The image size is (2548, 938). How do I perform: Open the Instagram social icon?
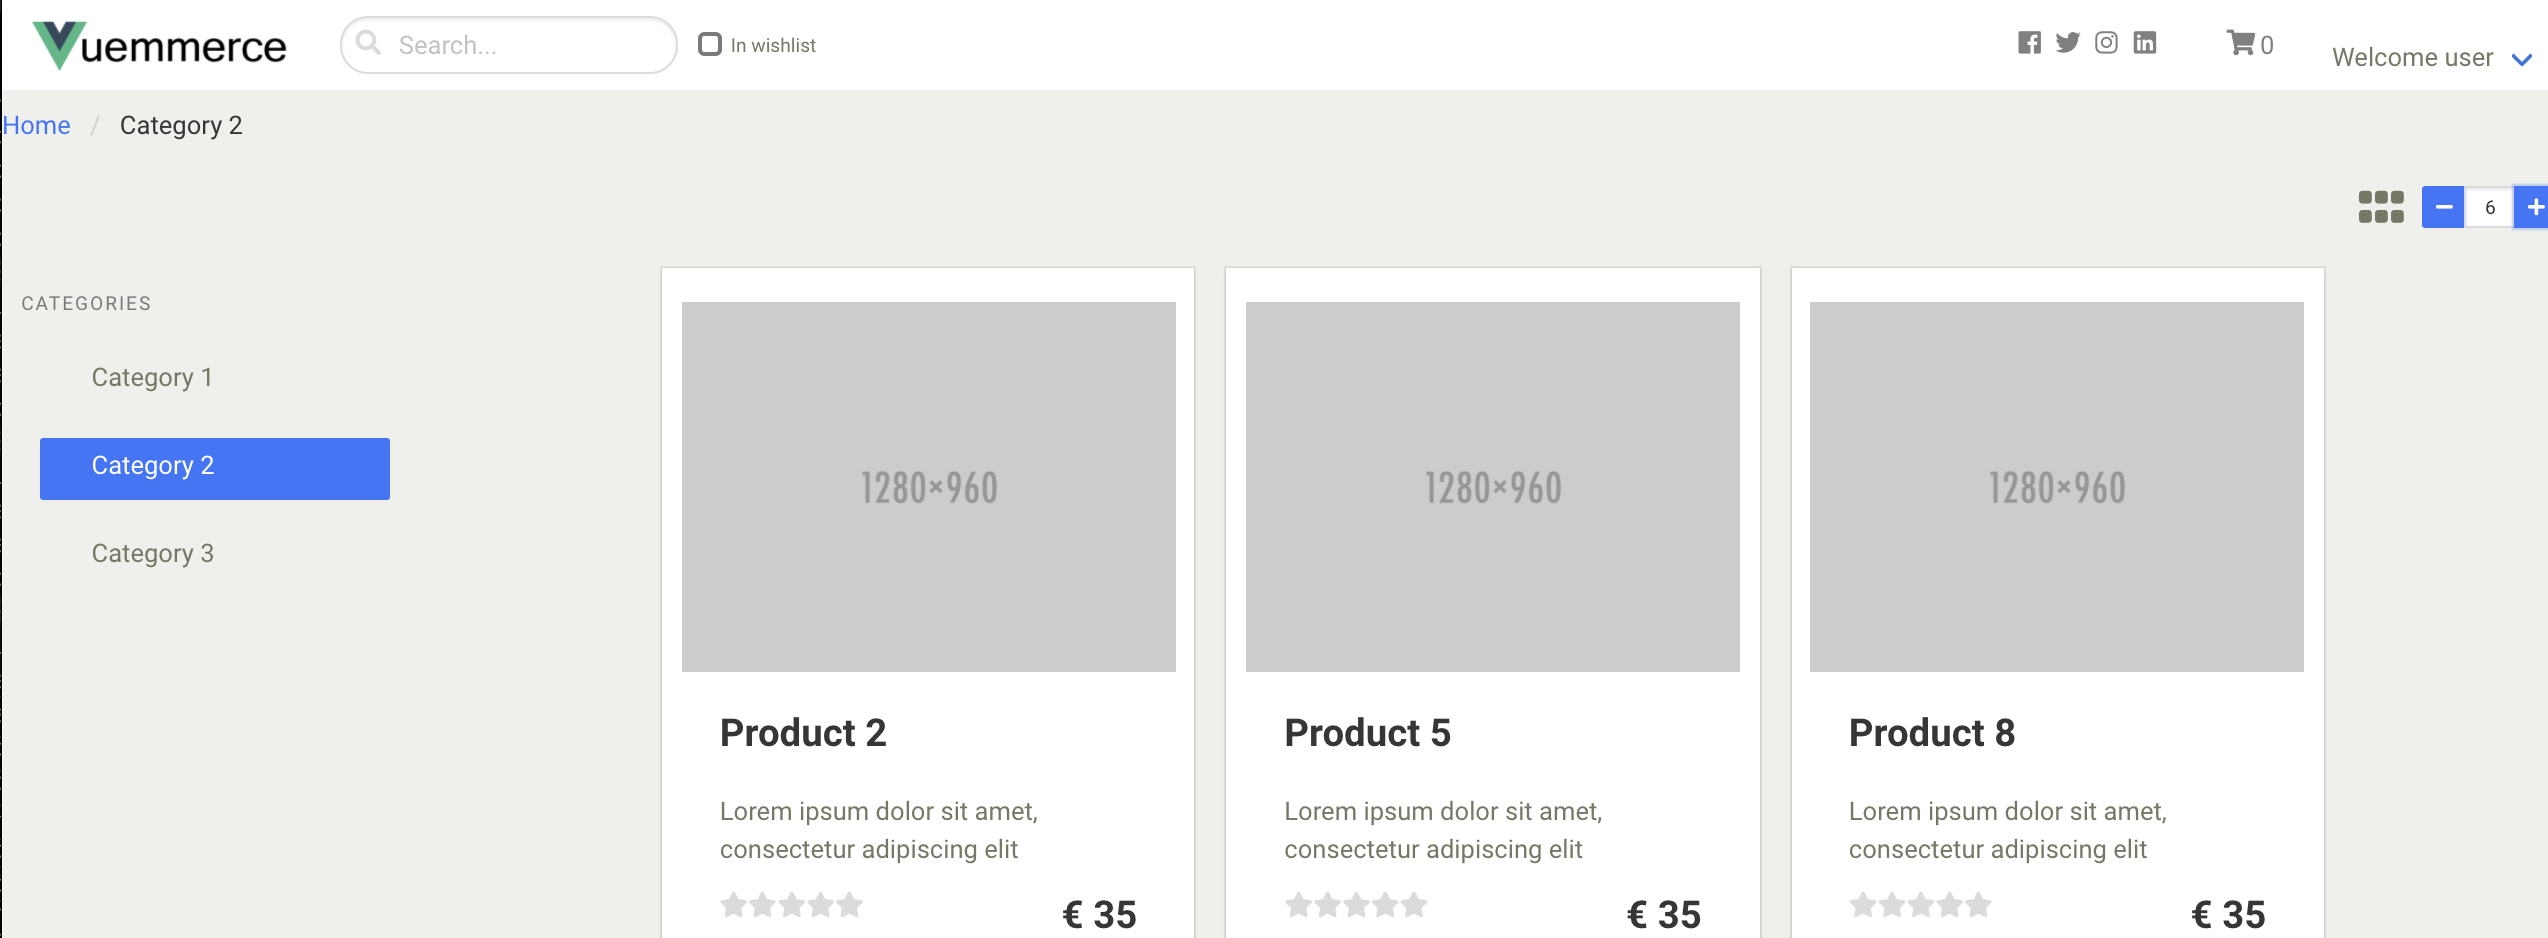[2106, 43]
